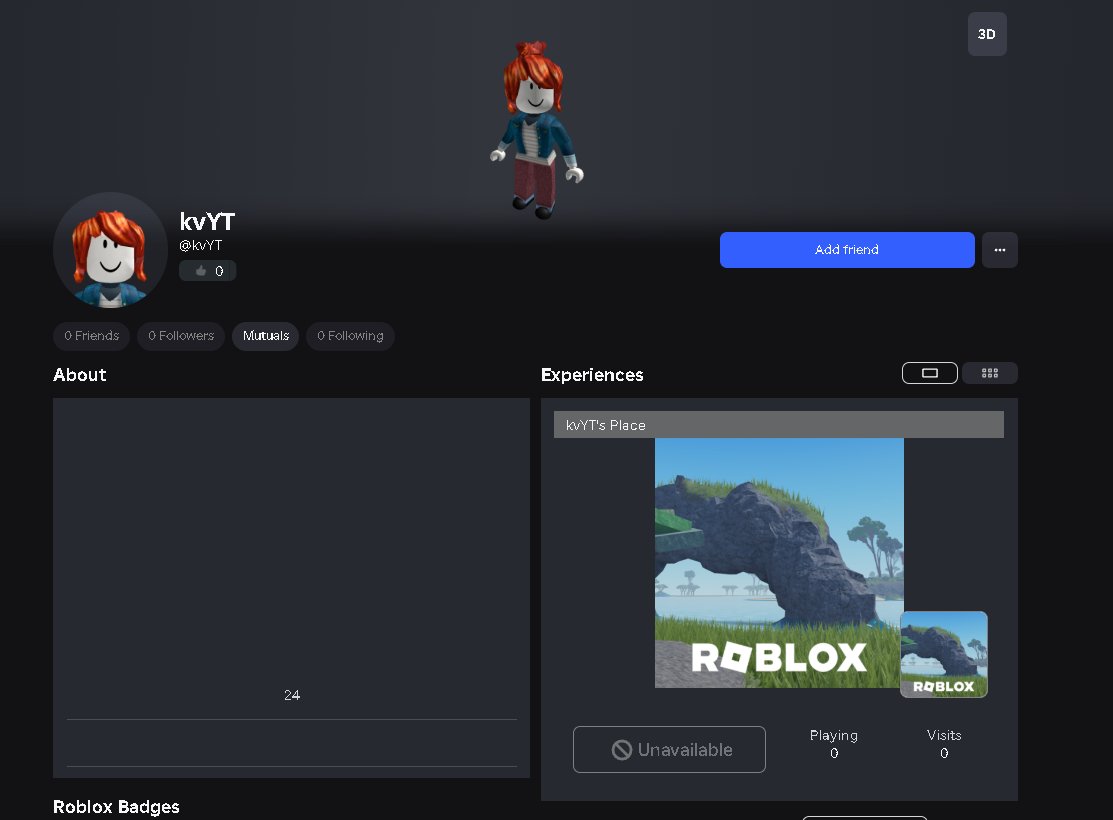Click the large Roblox experience image
This screenshot has height=820, width=1113.
(779, 562)
